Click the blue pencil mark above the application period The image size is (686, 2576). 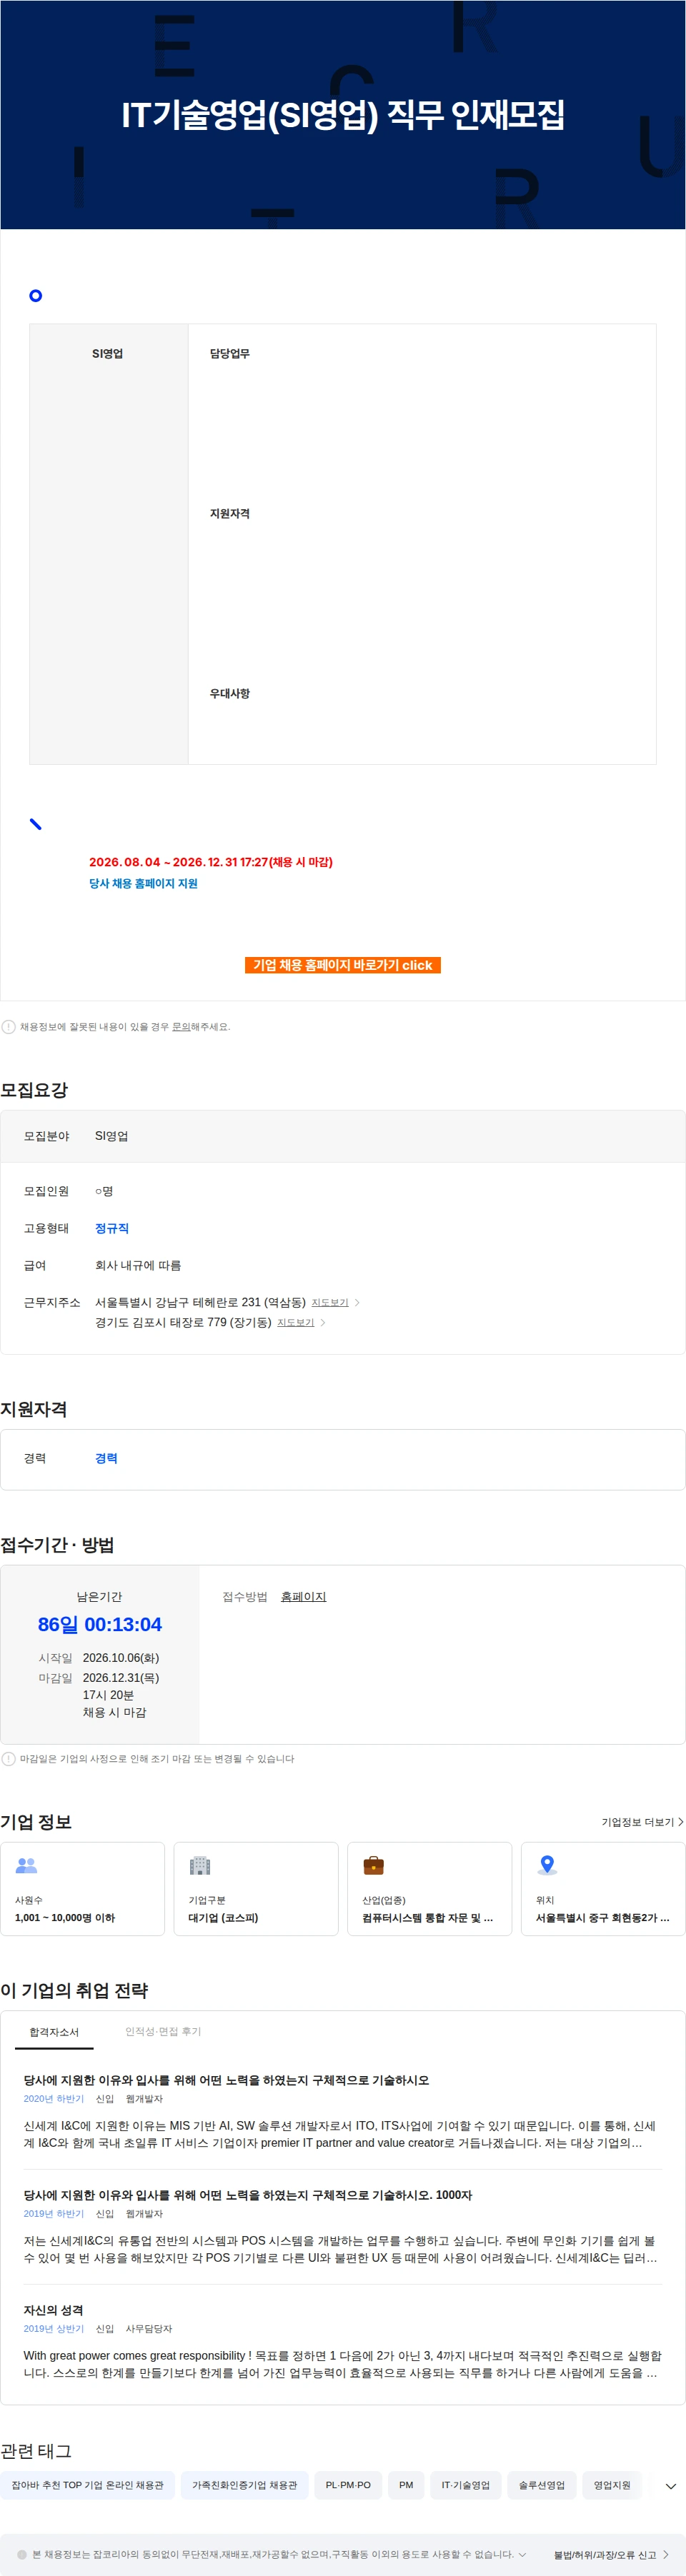36,824
